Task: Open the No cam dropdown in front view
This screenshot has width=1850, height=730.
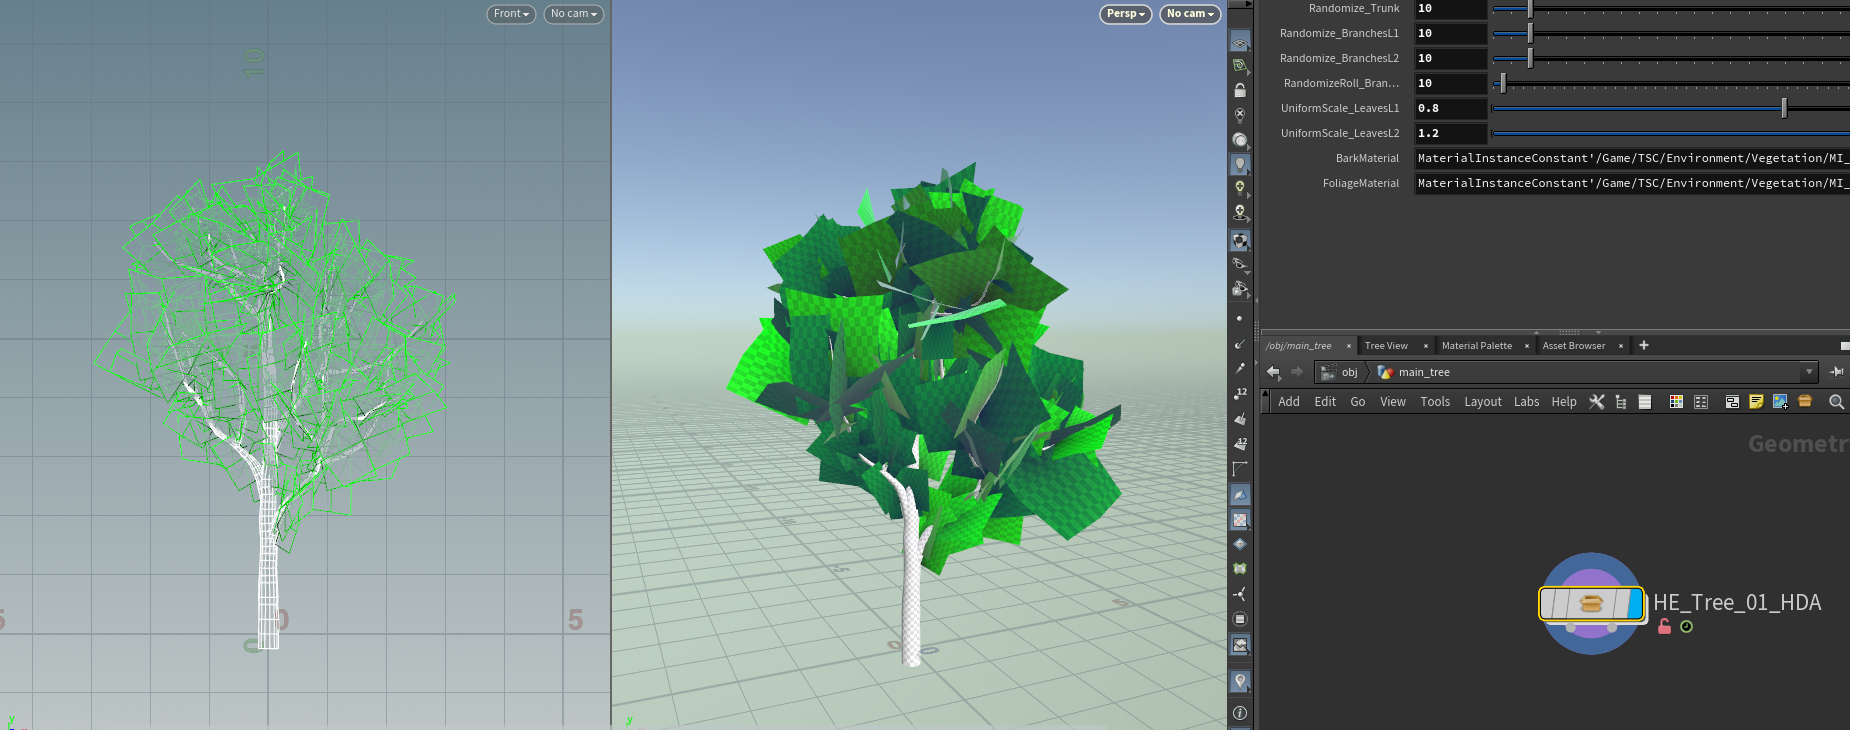Action: point(574,14)
